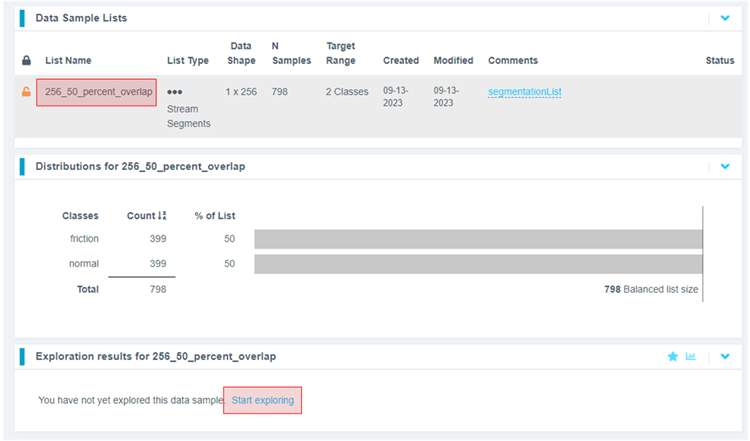Screen dimensions: 750x441
Task: Open the 256_50_percent_overlap list
Action: (x=97, y=92)
